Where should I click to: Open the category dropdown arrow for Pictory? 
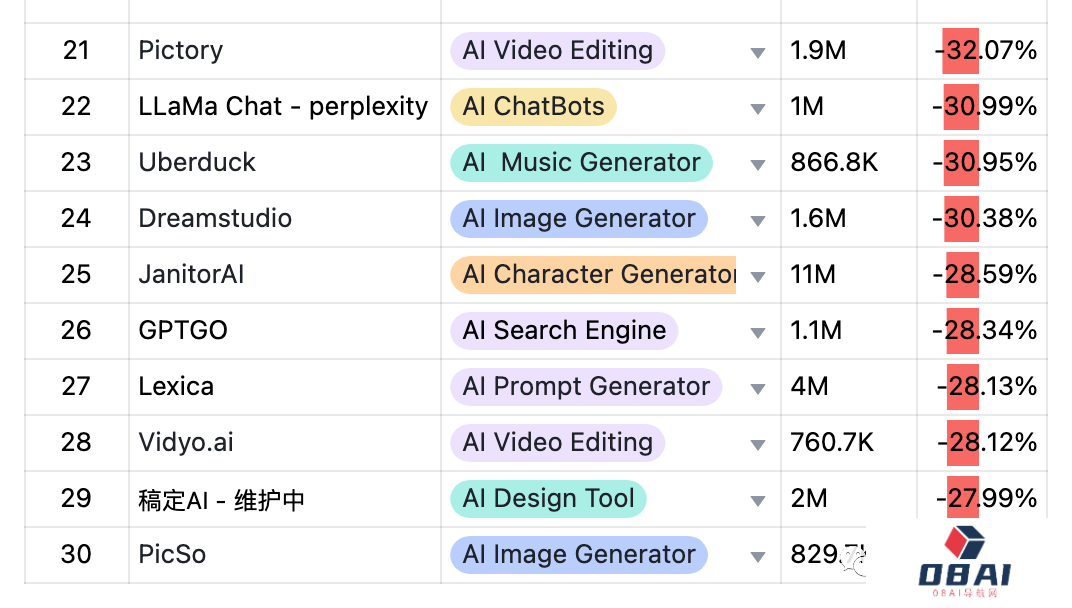[758, 53]
